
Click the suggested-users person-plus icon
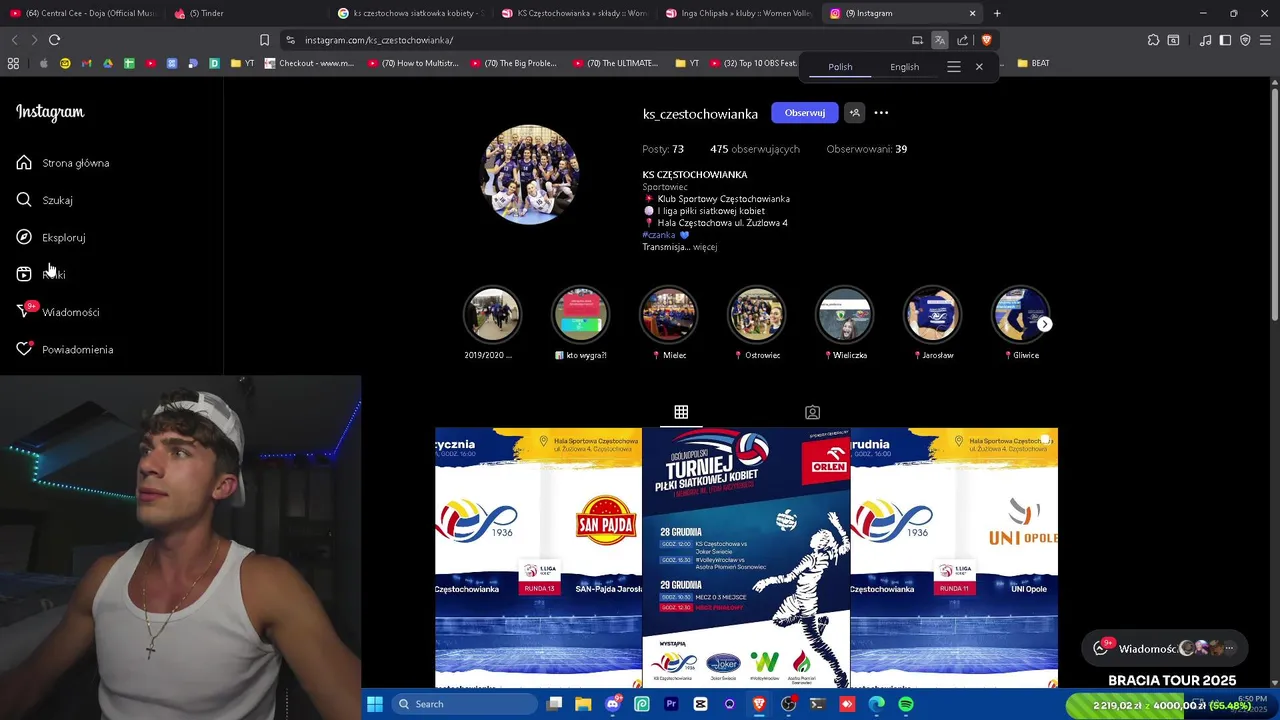pyautogui.click(x=854, y=113)
